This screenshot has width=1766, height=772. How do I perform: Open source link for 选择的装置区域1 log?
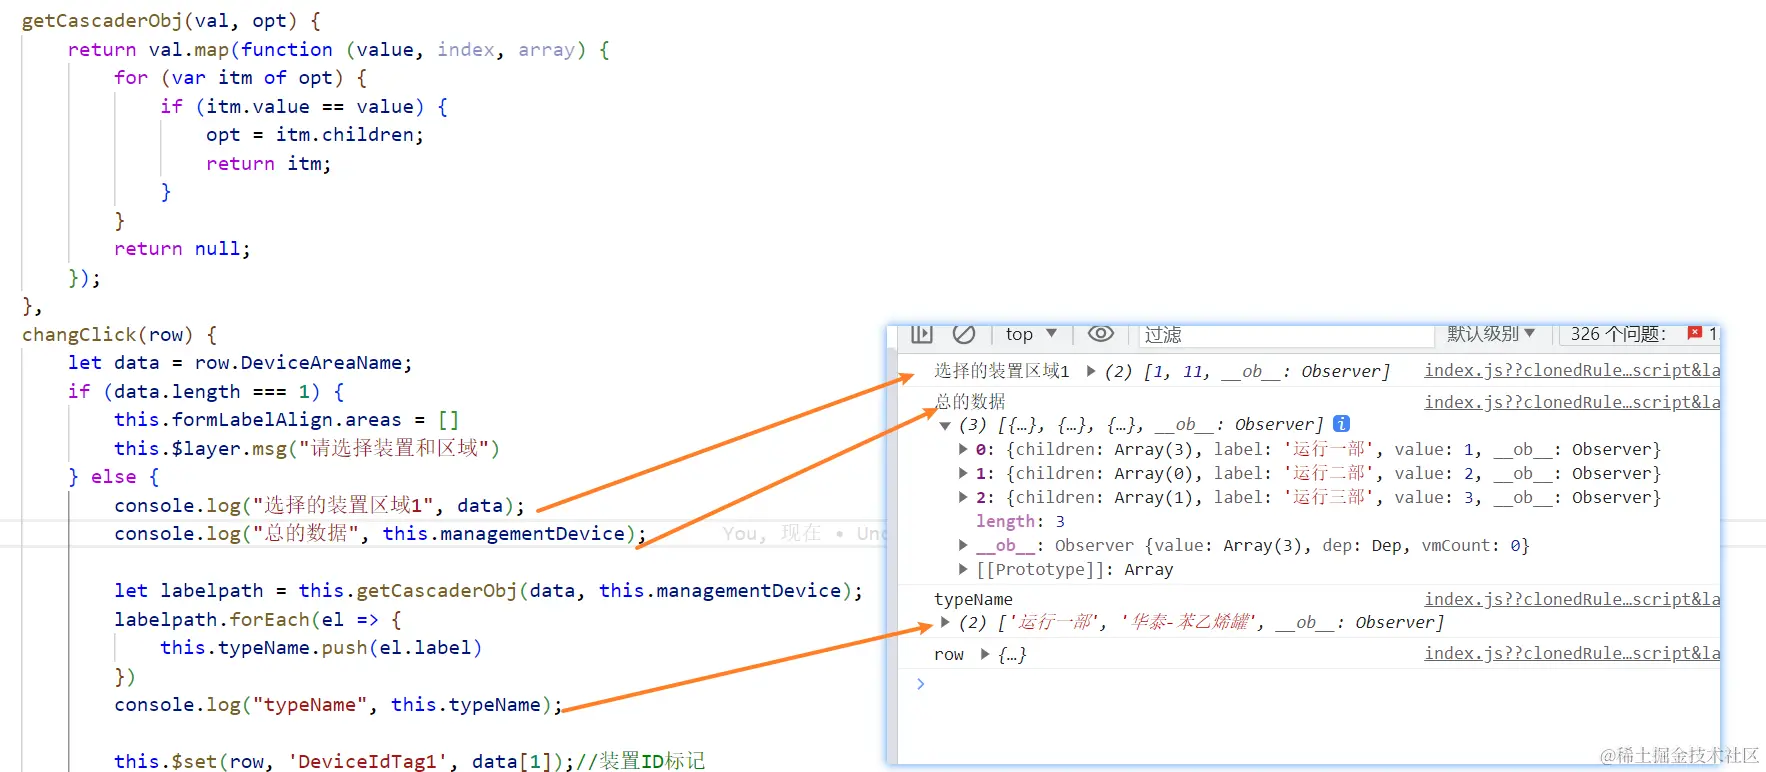point(1572,370)
